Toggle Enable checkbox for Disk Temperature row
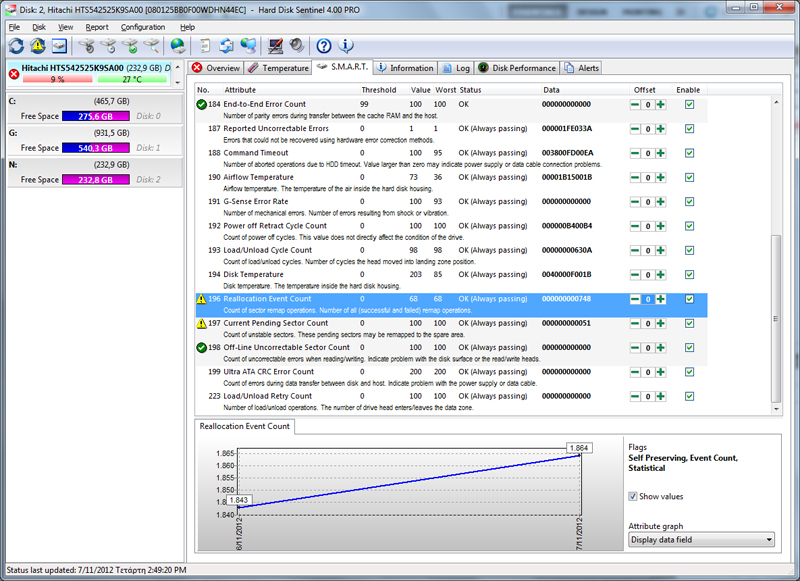 (x=689, y=275)
